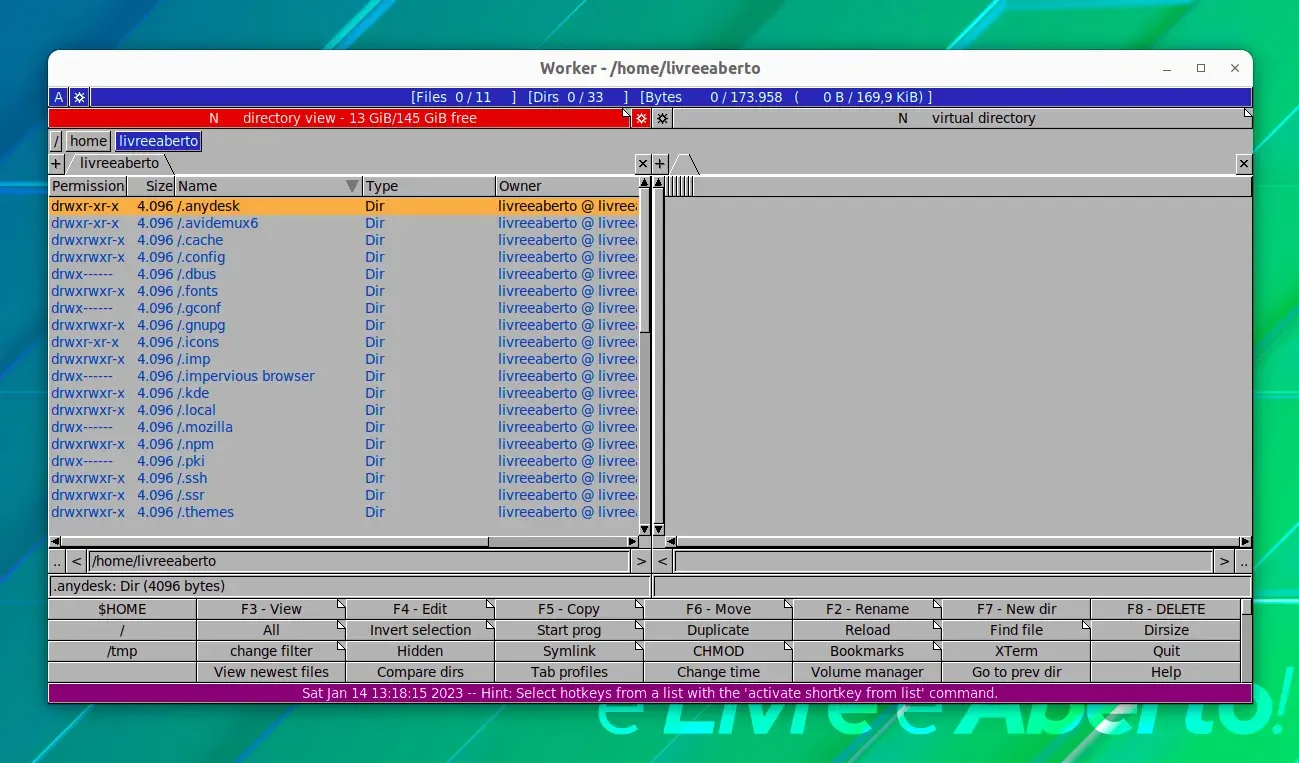The height and width of the screenshot is (763, 1299).
Task: Open left path history forward arrow
Action: (x=641, y=561)
